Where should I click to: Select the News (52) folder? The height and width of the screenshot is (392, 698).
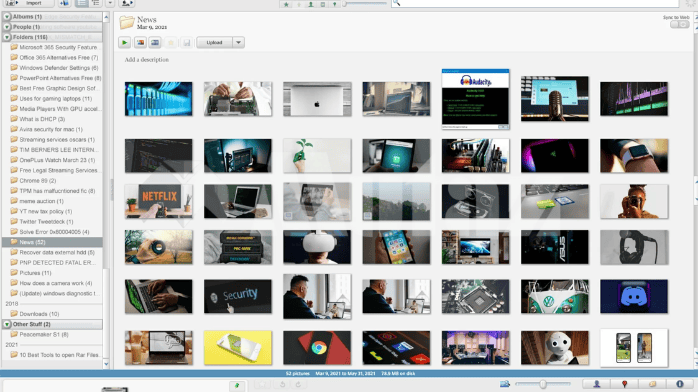pyautogui.click(x=53, y=242)
